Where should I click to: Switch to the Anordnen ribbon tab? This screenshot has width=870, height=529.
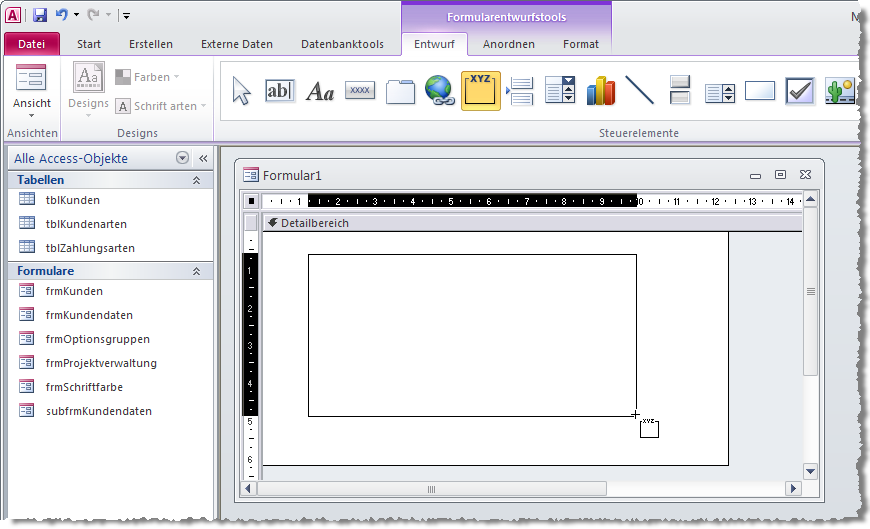pos(508,44)
